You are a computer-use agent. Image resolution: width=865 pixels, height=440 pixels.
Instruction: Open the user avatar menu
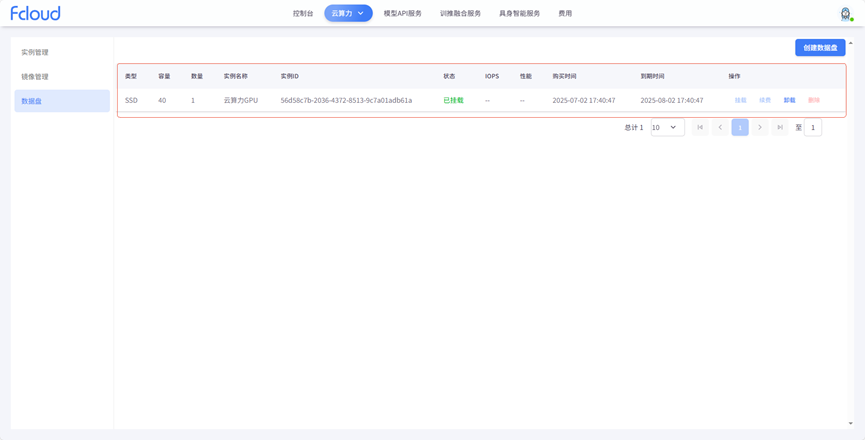tap(846, 14)
